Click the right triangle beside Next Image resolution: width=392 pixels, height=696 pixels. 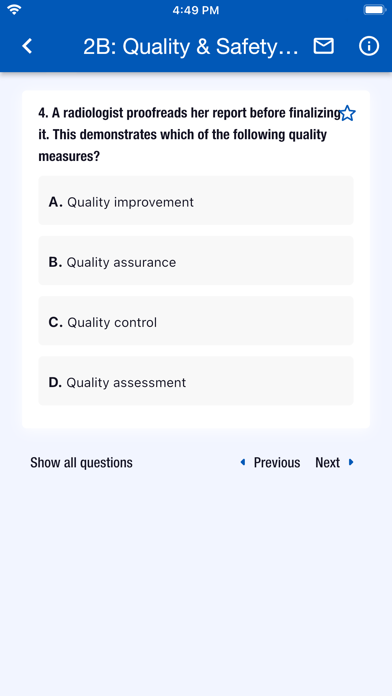pyautogui.click(x=351, y=462)
